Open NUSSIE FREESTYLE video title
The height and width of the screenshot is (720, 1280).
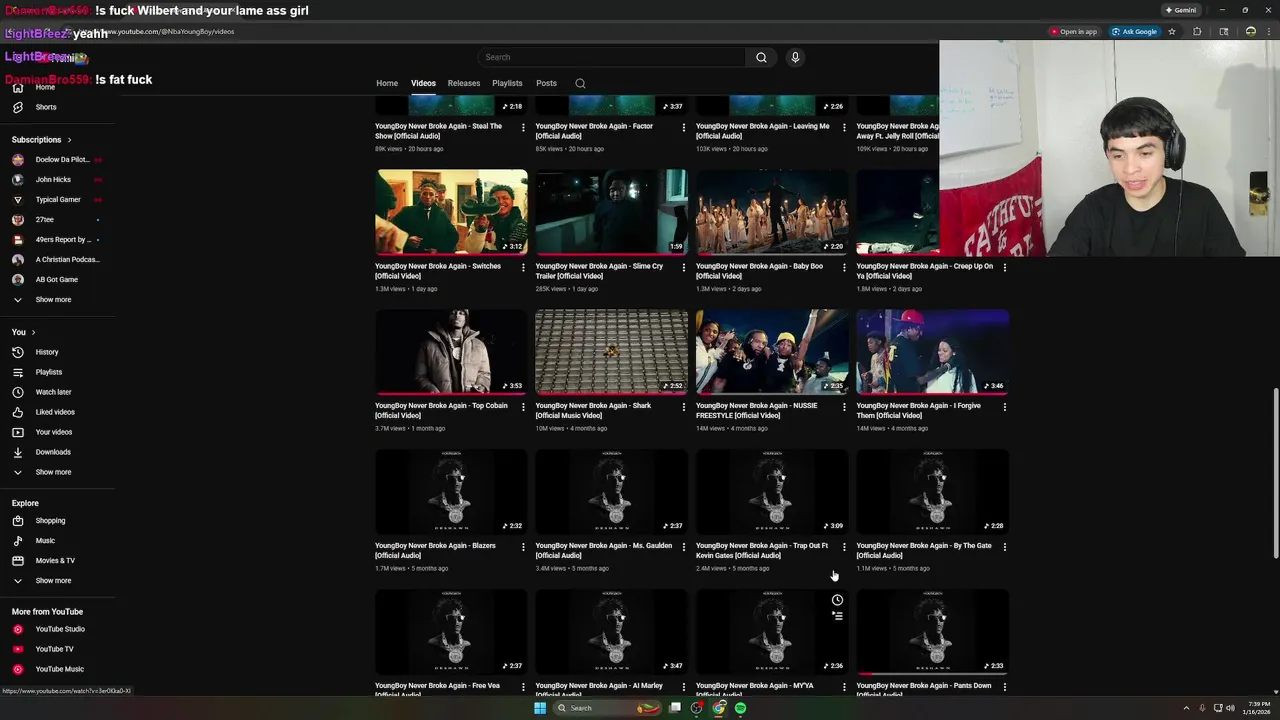point(756,410)
